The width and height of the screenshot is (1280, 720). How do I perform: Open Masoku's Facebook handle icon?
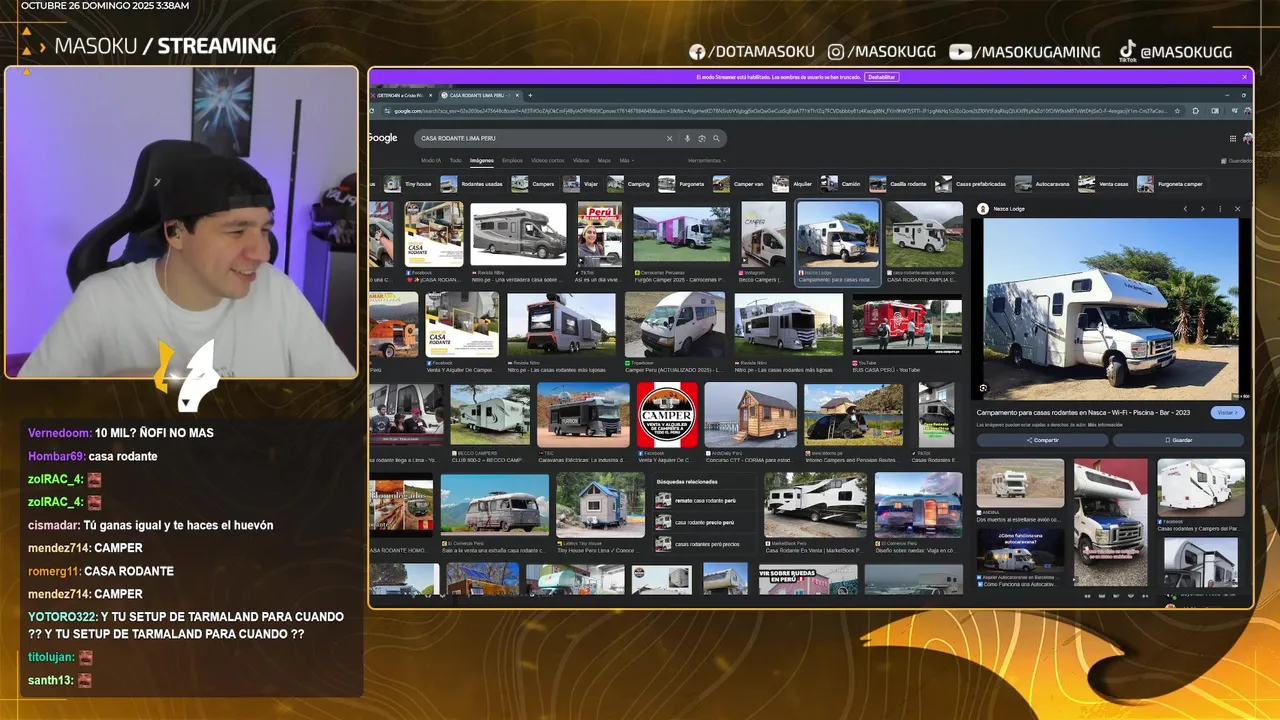pyautogui.click(x=698, y=52)
